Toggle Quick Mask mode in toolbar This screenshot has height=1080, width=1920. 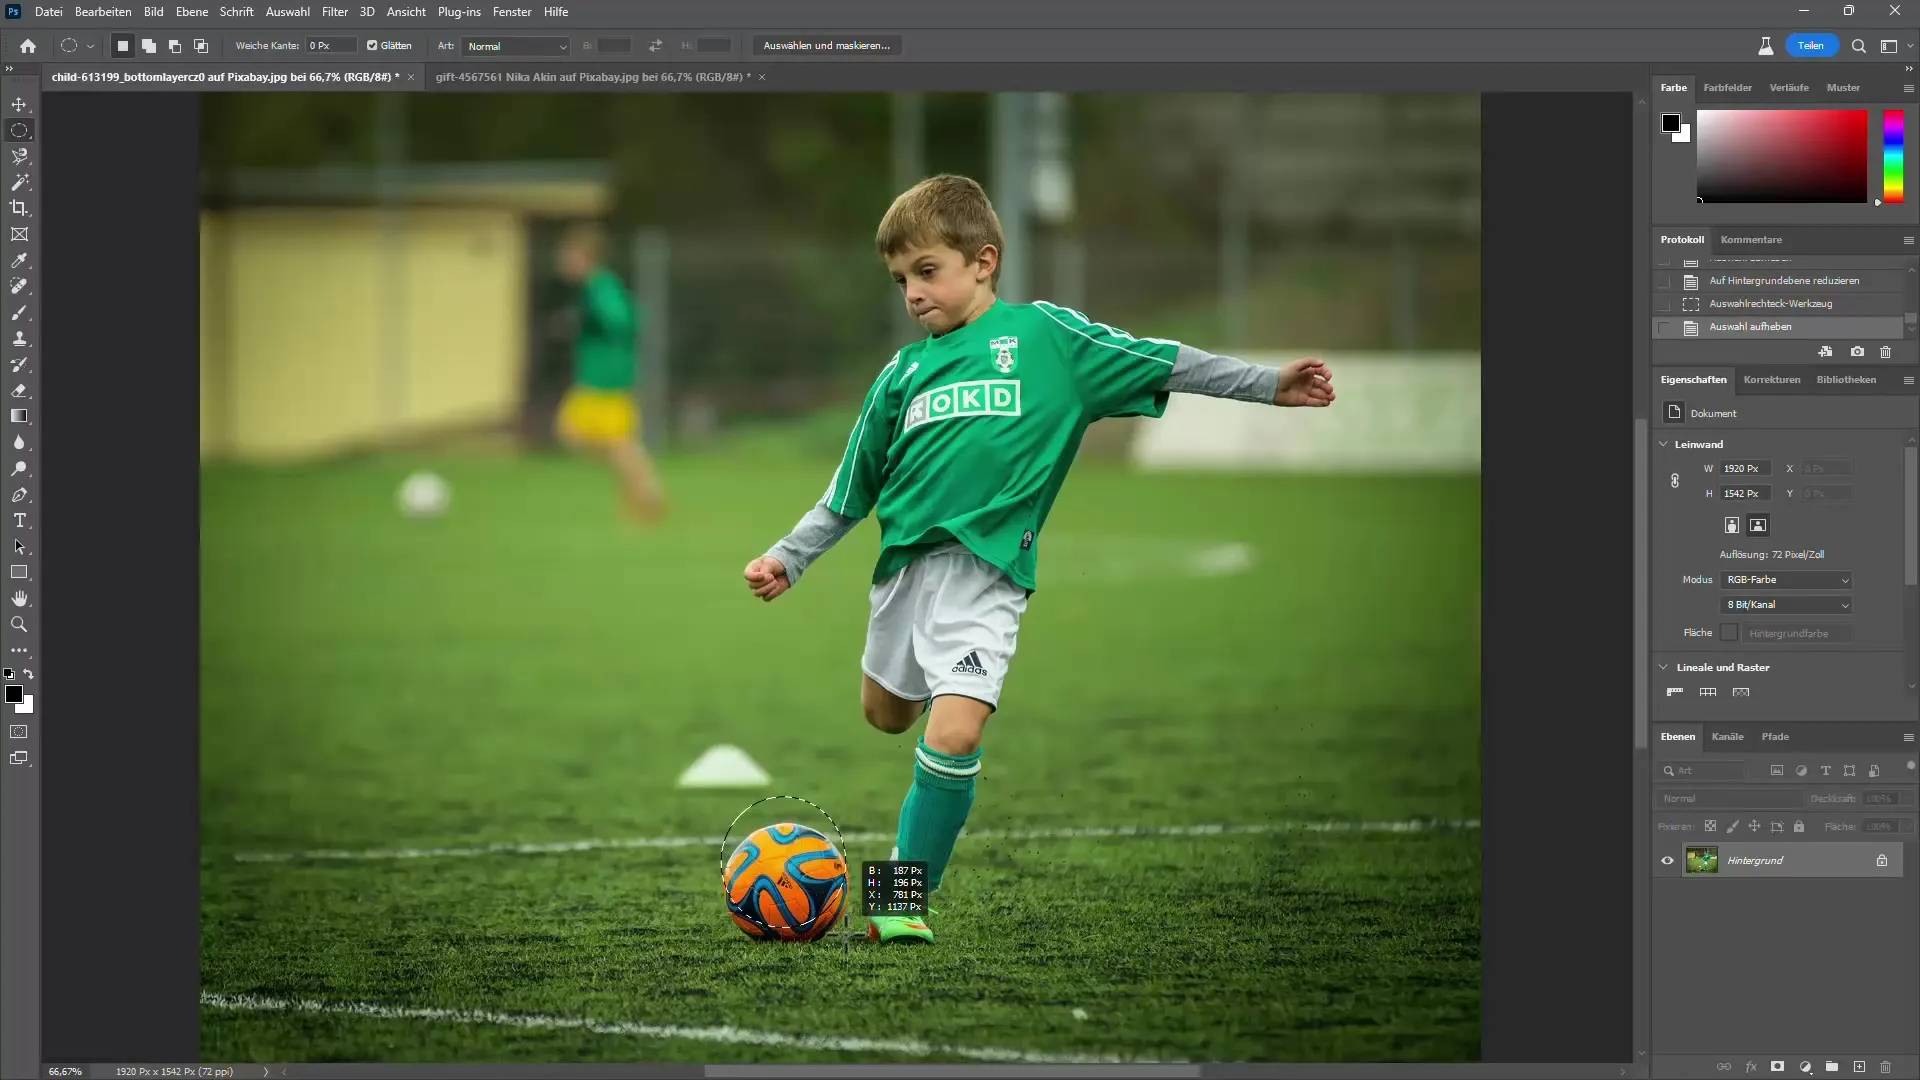19,732
